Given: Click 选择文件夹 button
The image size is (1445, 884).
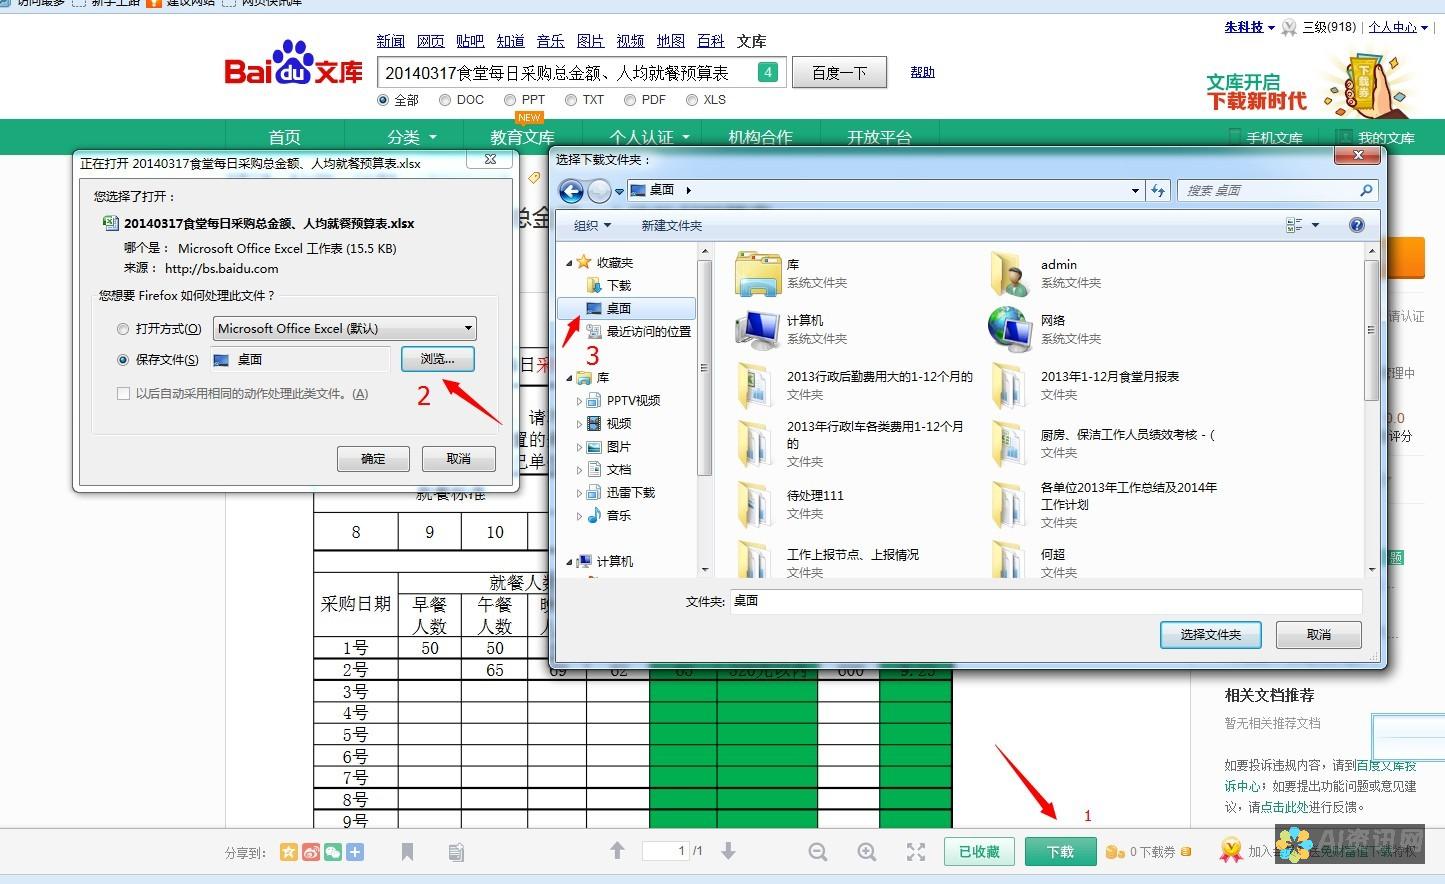Looking at the screenshot, I should pos(1210,635).
